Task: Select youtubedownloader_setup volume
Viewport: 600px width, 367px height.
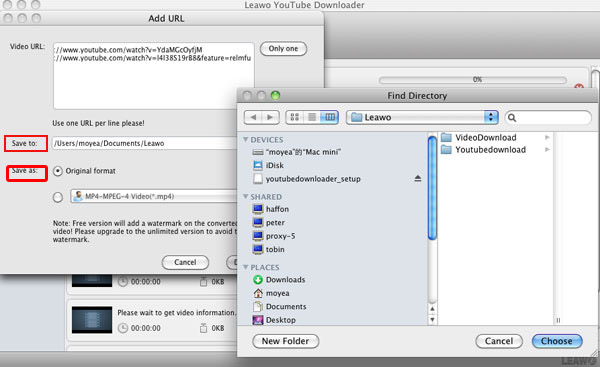Action: (x=307, y=179)
